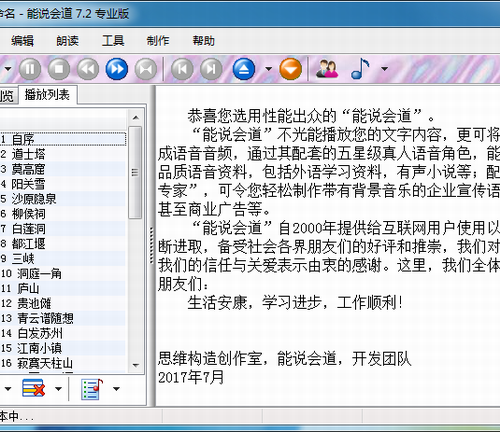Click the line 思维构造创作室 signature
This screenshot has width=500, height=432.
210,359
